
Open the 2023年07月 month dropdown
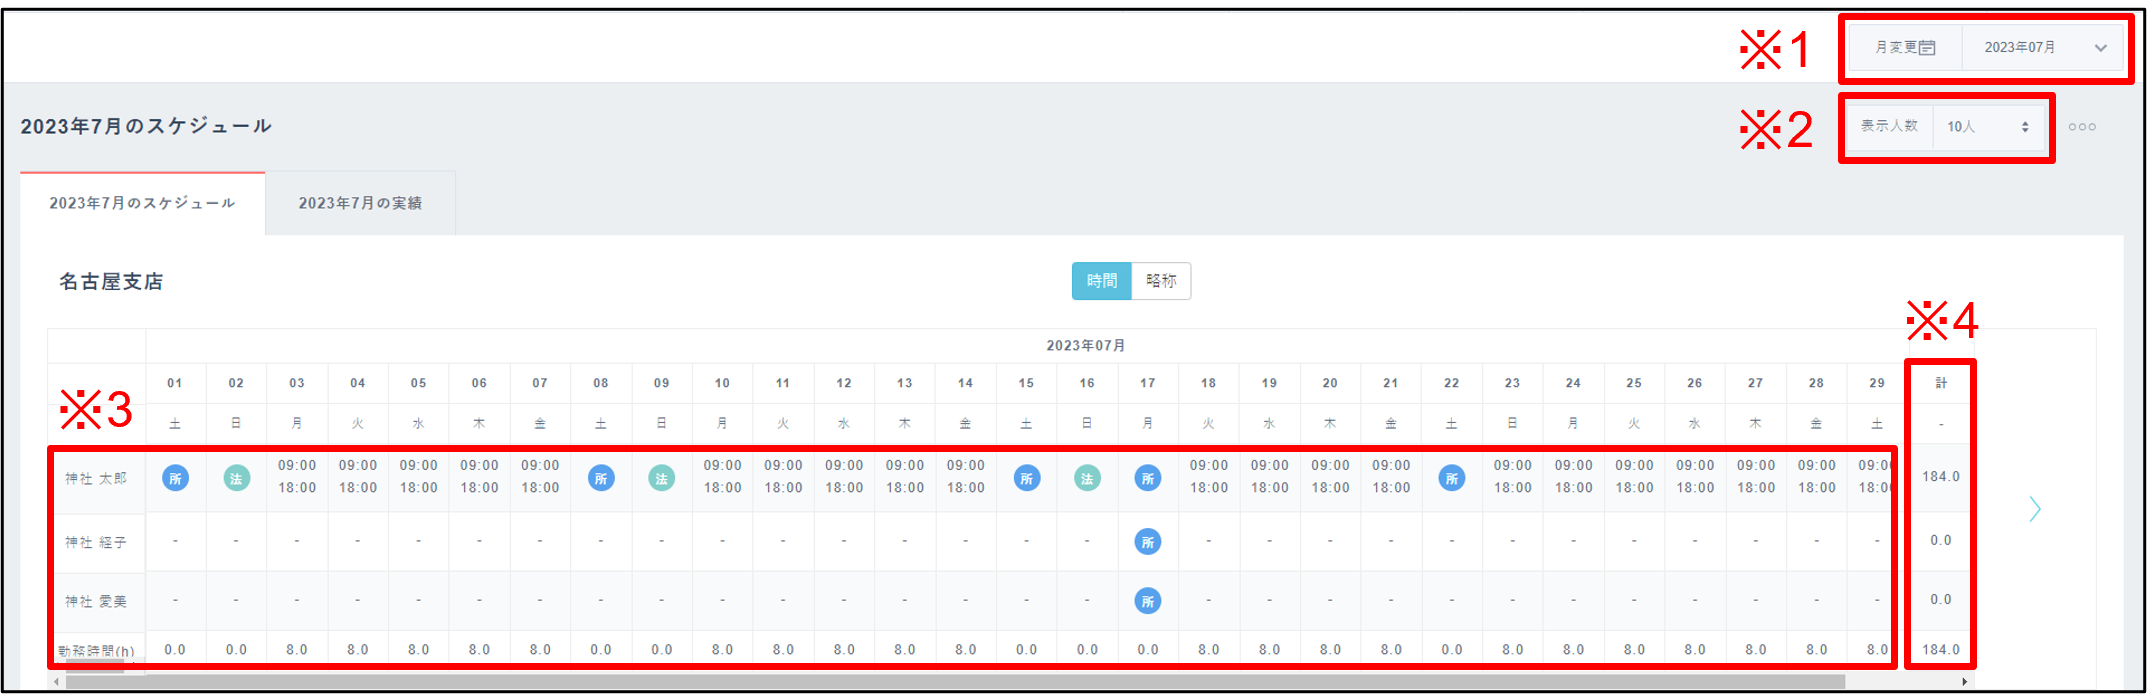point(2044,48)
